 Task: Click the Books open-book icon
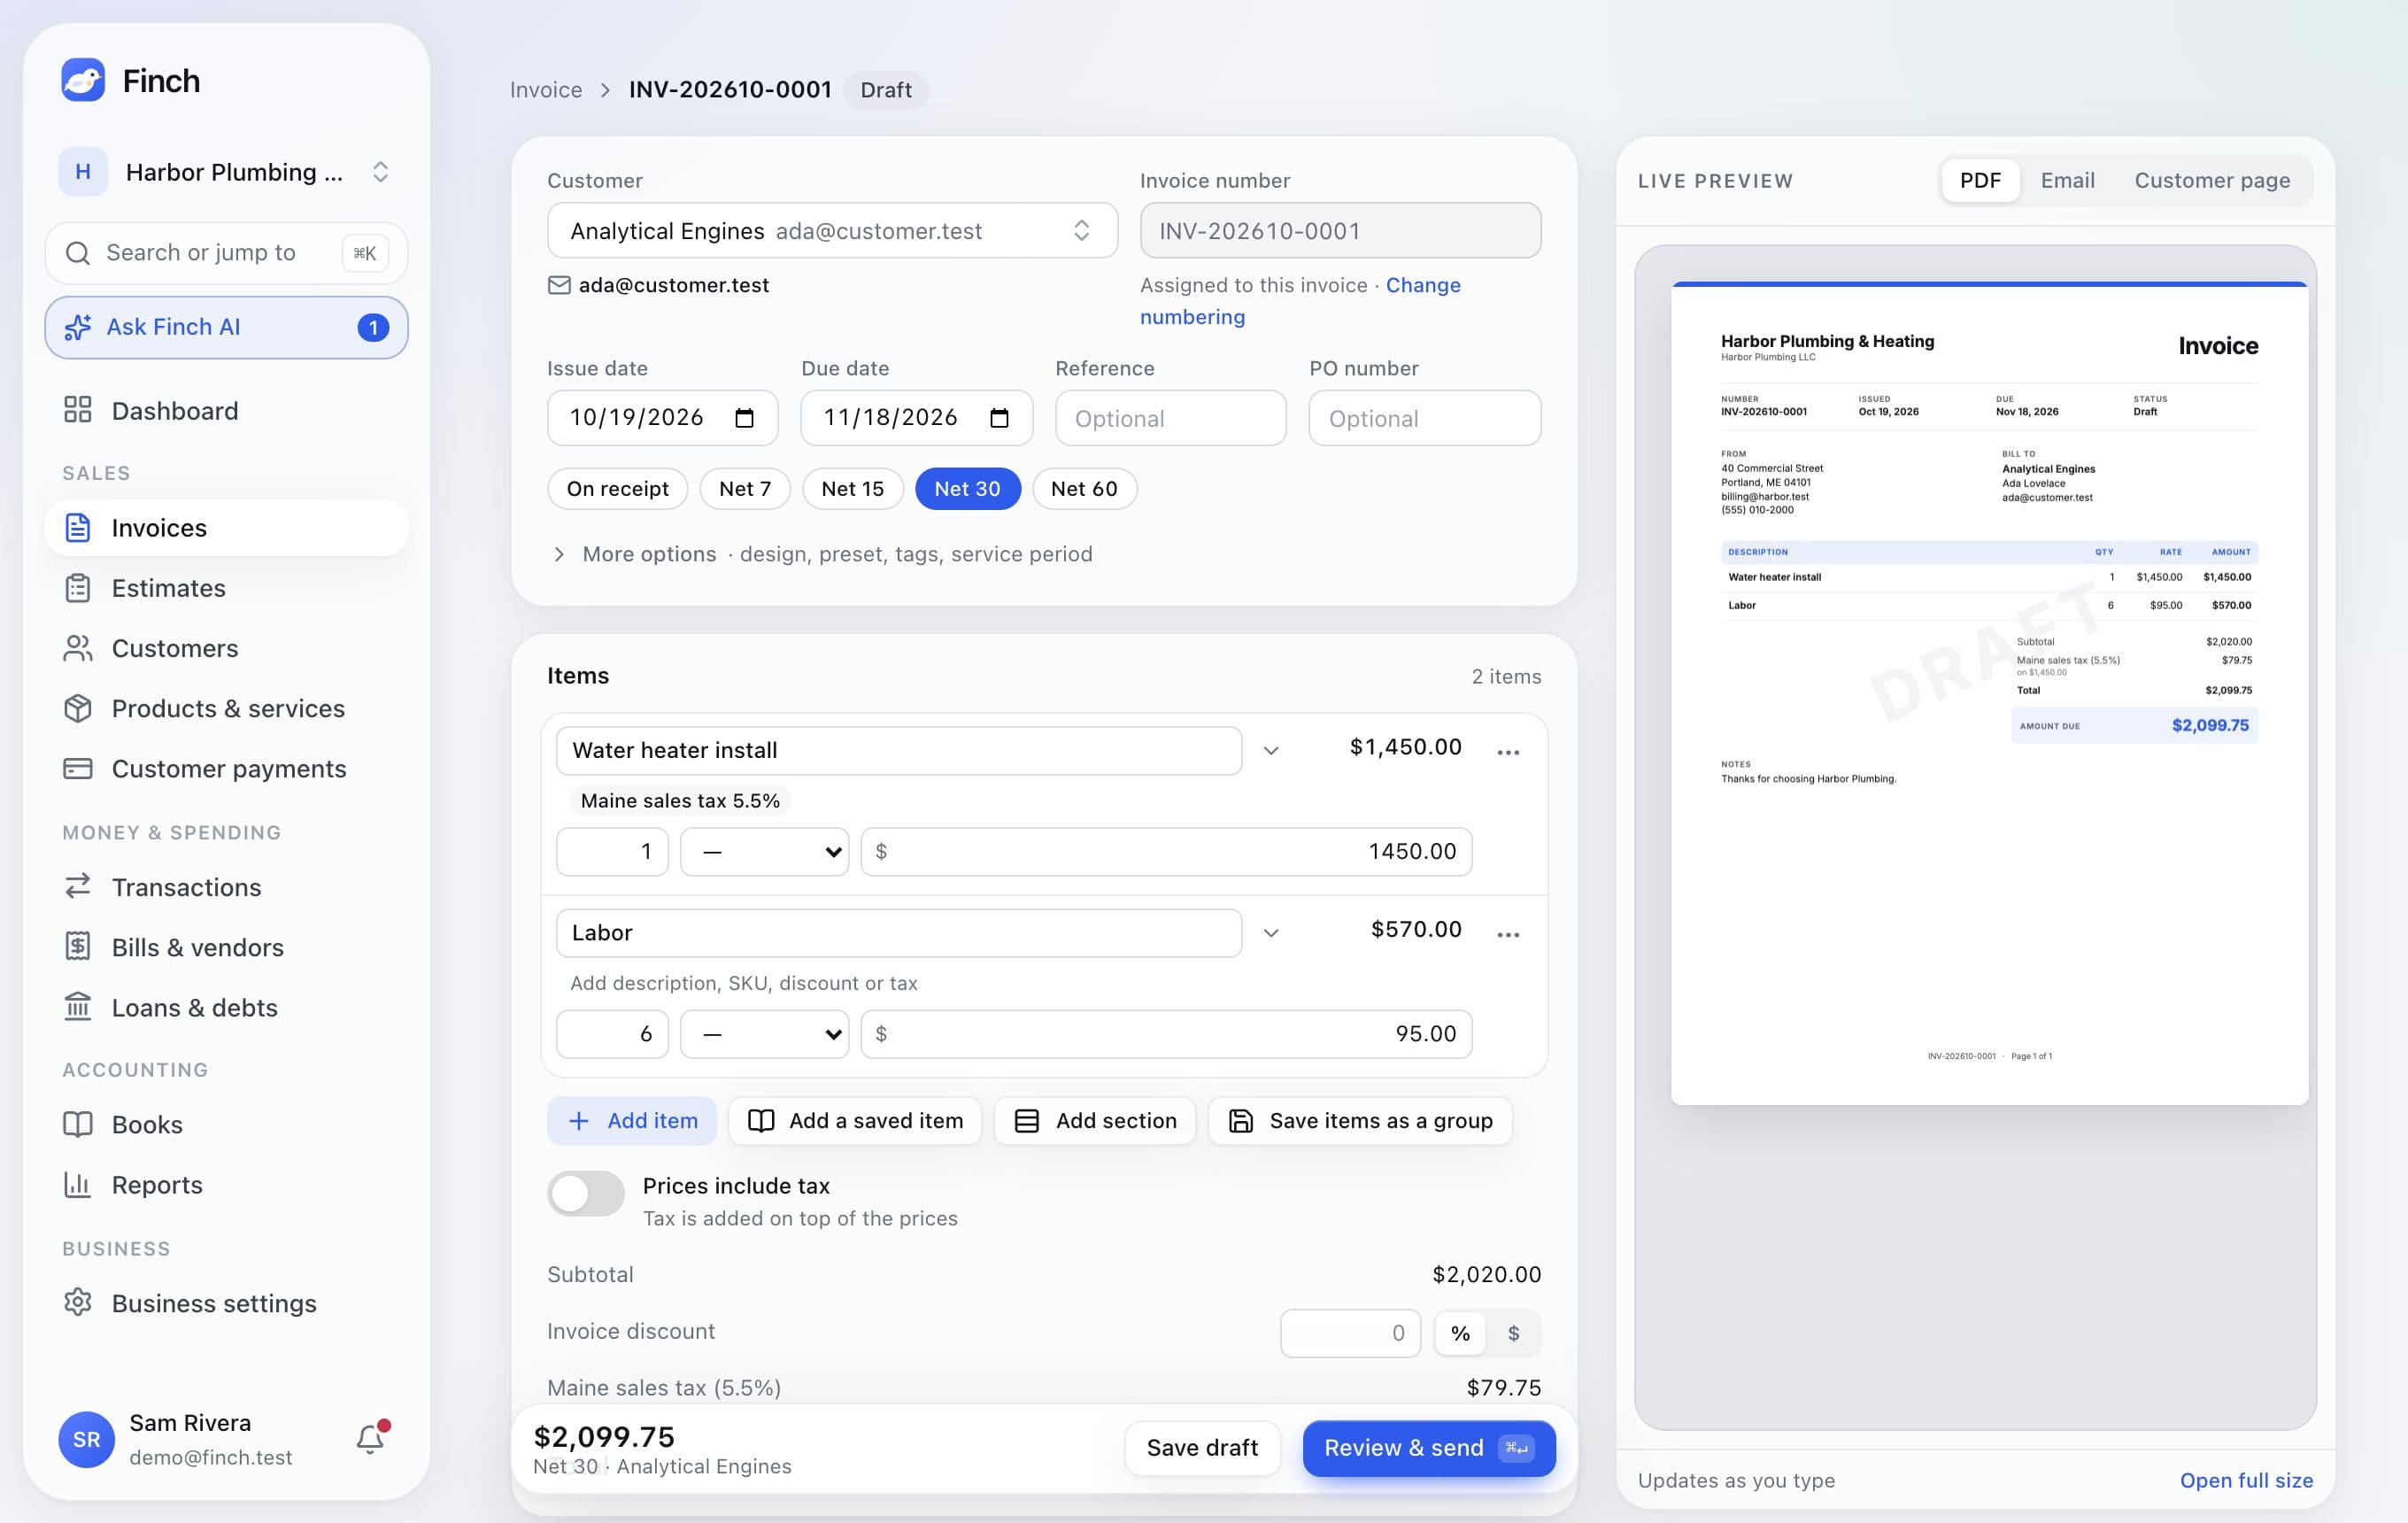tap(78, 1124)
